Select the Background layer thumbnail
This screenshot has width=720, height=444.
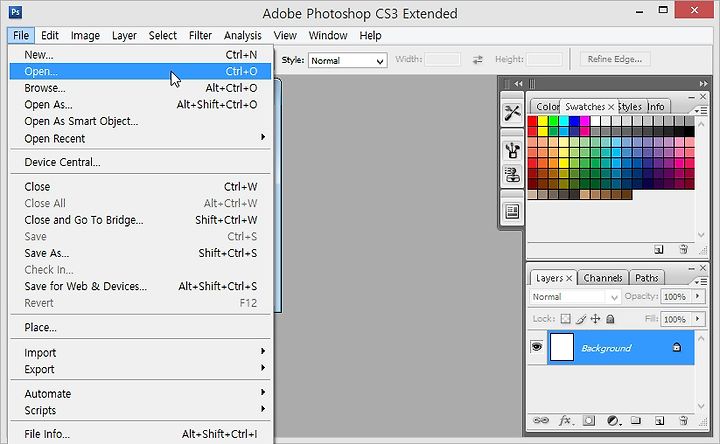(x=562, y=347)
